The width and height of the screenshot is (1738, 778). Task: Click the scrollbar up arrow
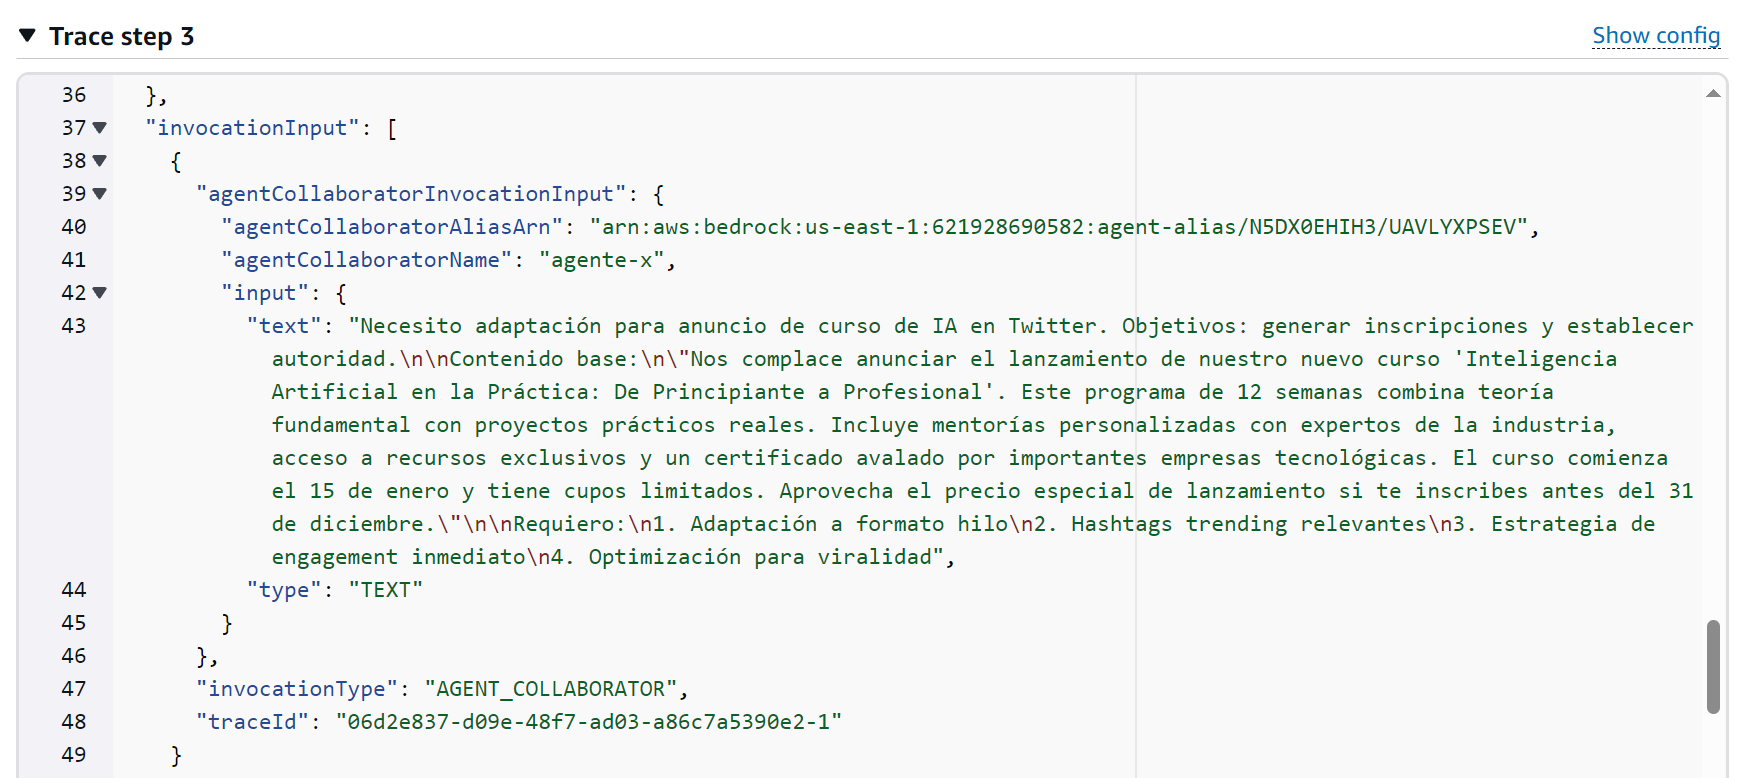1713,94
